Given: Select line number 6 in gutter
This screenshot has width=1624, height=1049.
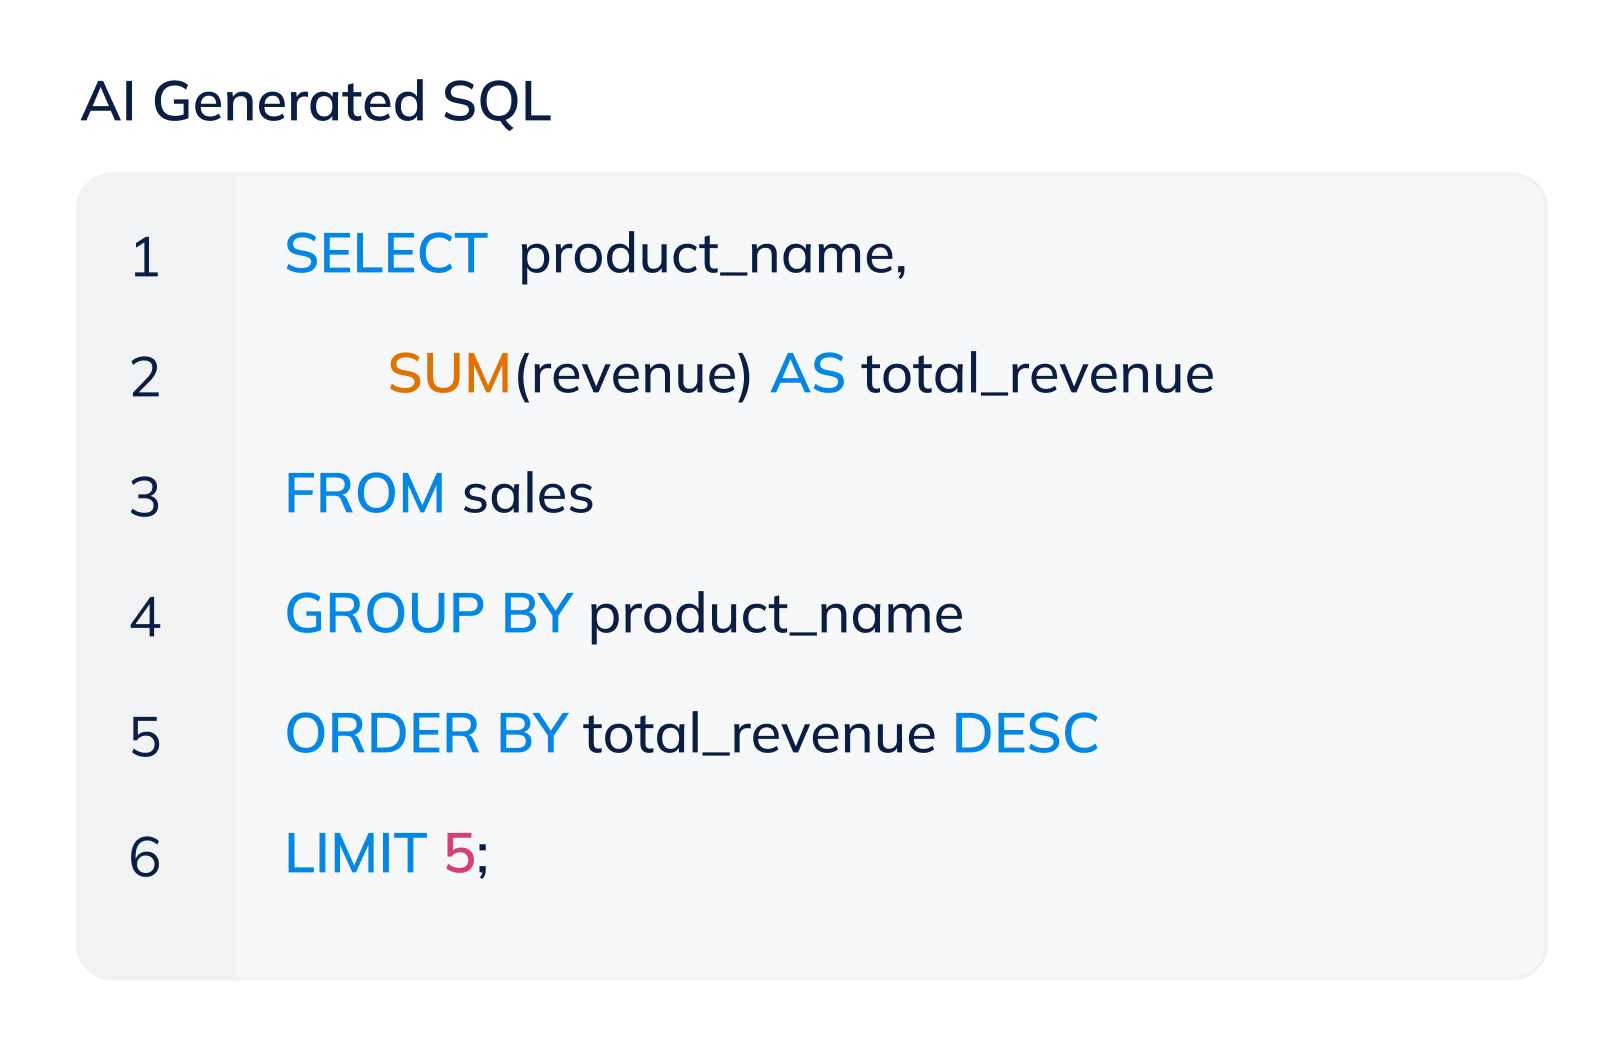Looking at the screenshot, I should click(145, 857).
